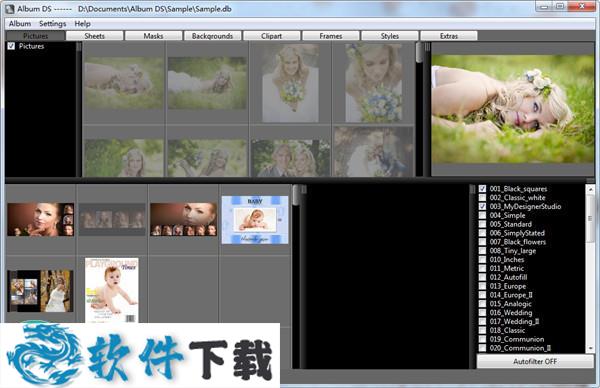
Task: Click the Album DS title bar app icon
Action: point(10,8)
